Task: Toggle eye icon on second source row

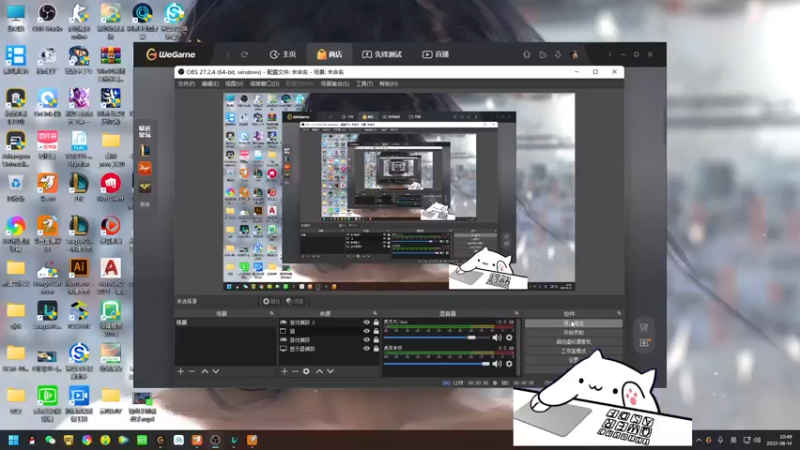Action: pos(366,331)
